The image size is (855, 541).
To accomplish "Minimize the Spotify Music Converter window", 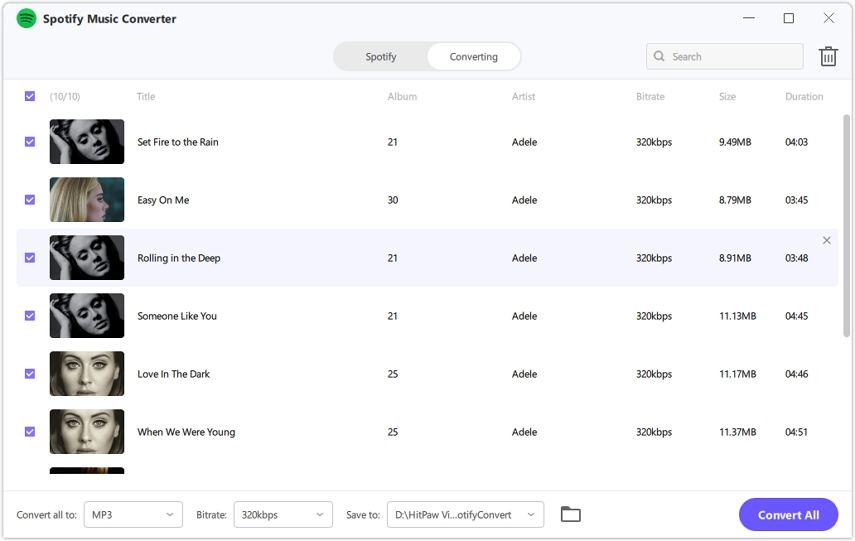I will (x=749, y=18).
